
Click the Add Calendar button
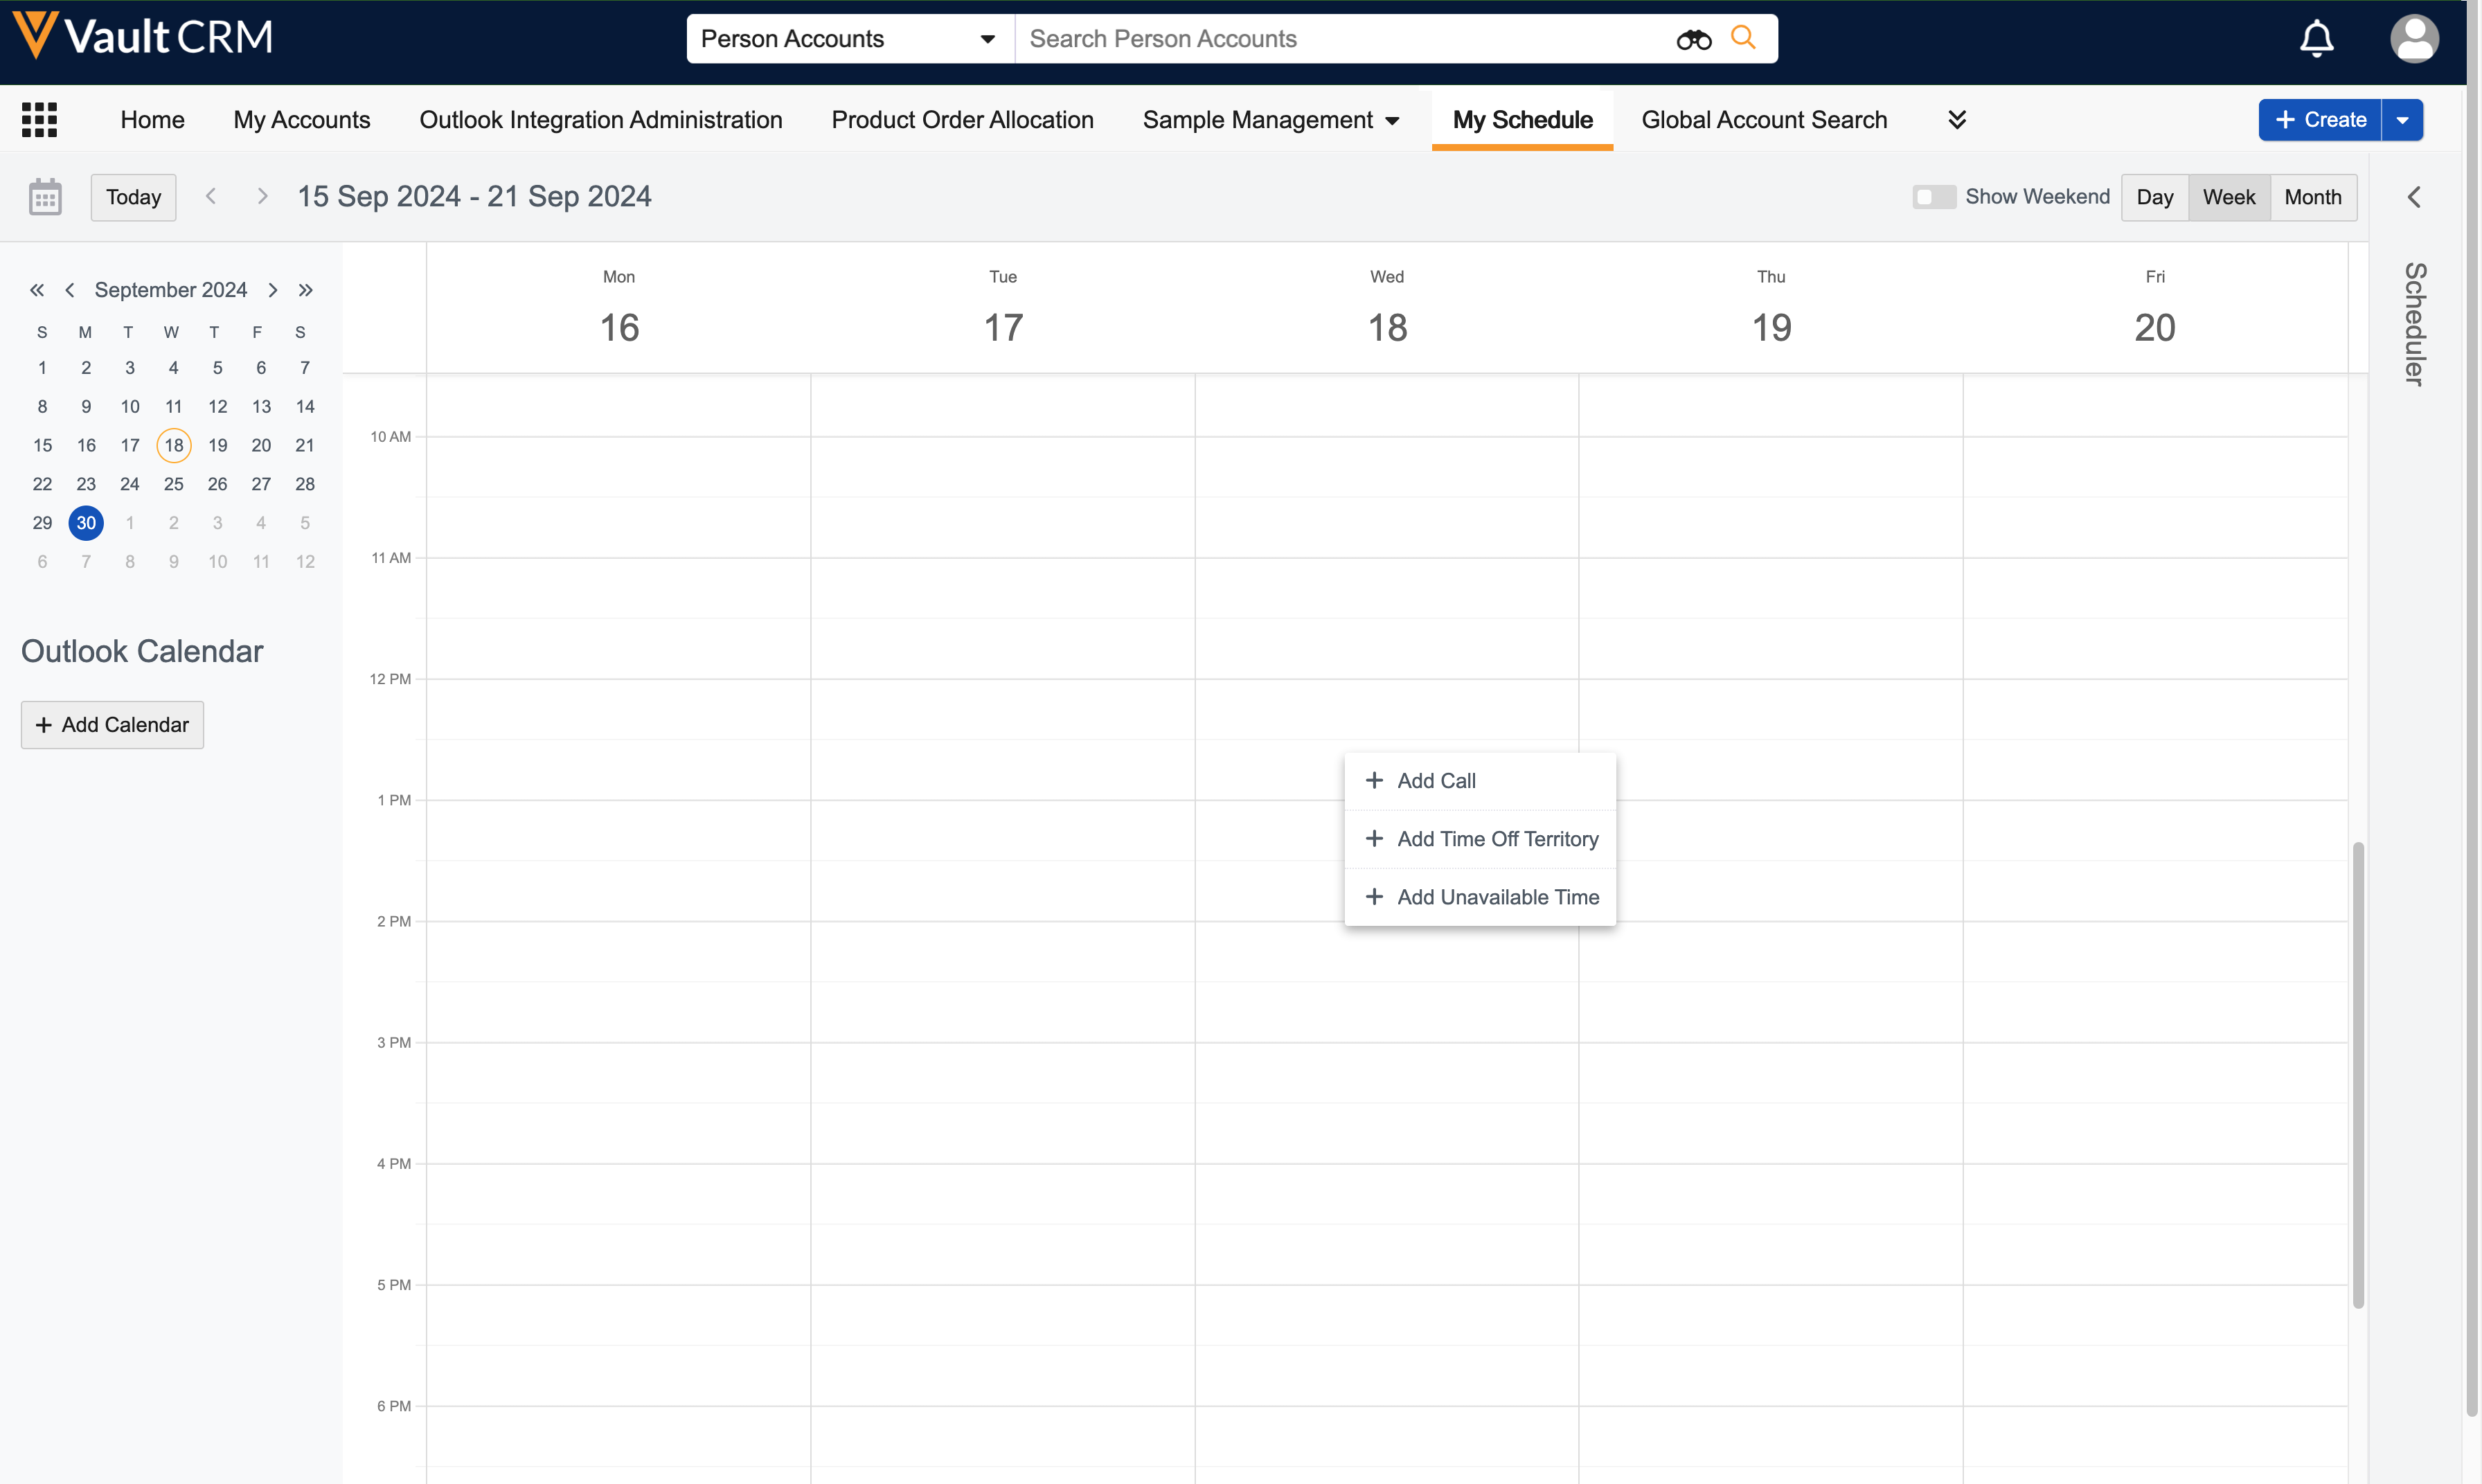pyautogui.click(x=112, y=725)
